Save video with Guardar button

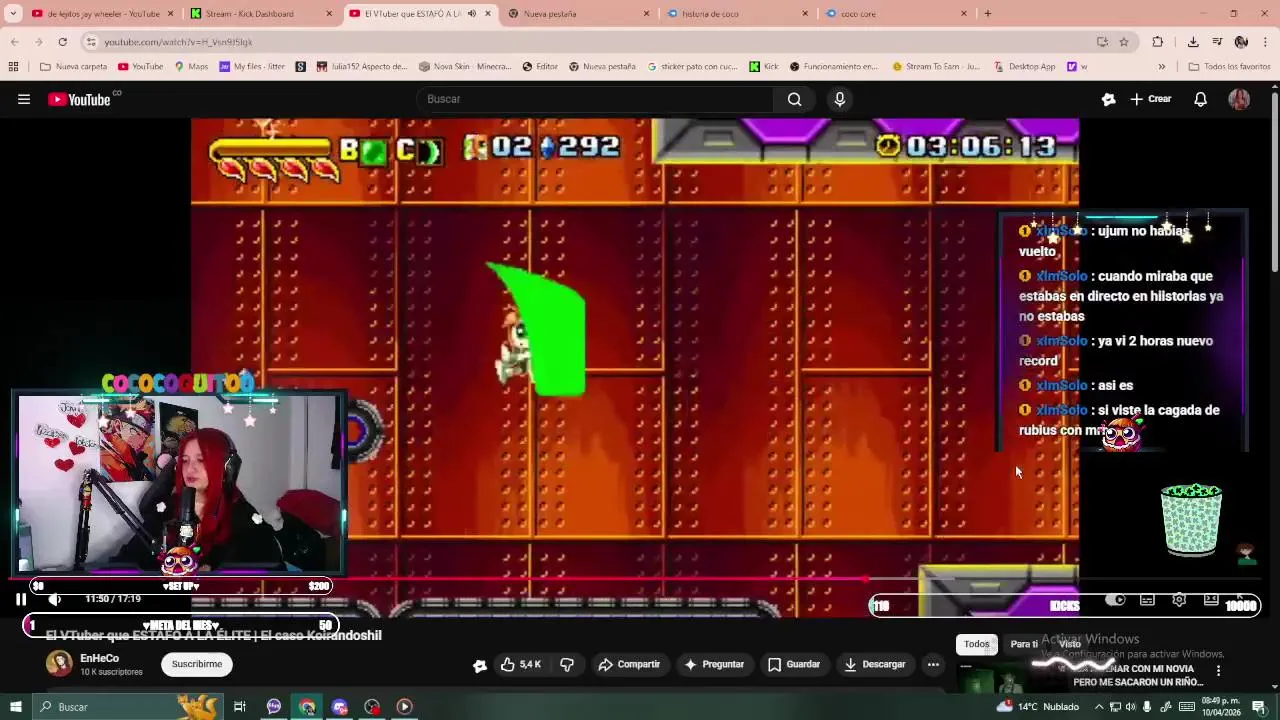tap(794, 664)
